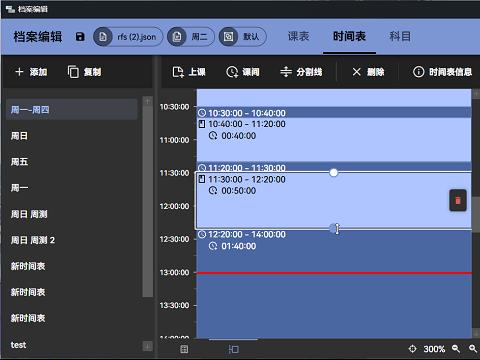Viewport: 480px width, 360px height.
Task: Click the red current-time line at 13:00:00
Action: tap(334, 273)
